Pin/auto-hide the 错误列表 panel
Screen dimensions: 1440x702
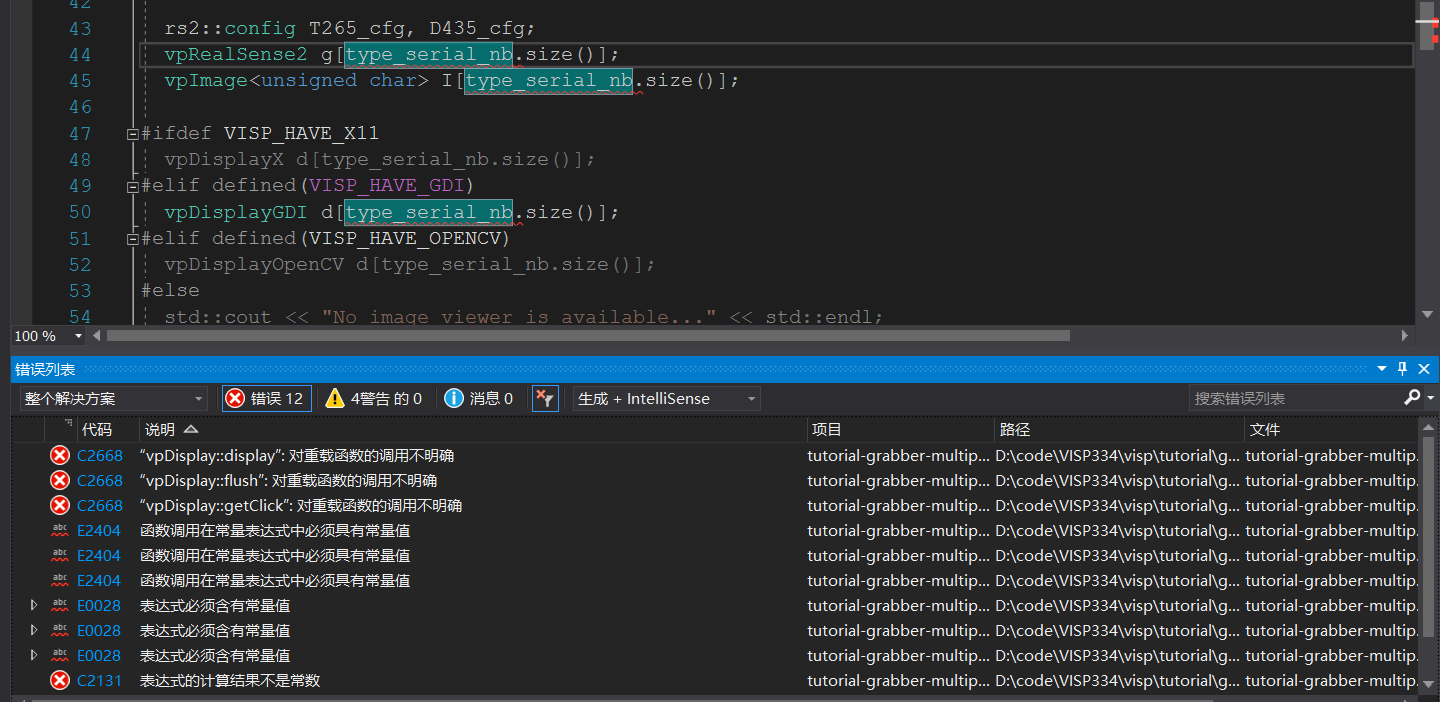coord(1403,369)
